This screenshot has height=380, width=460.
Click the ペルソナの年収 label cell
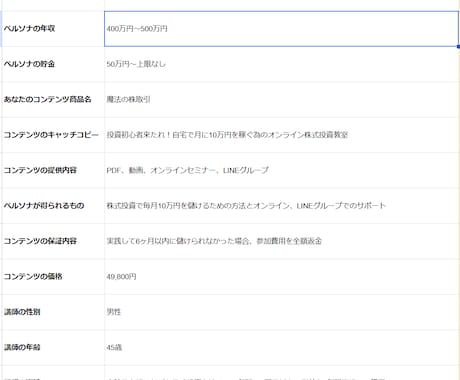(x=53, y=29)
